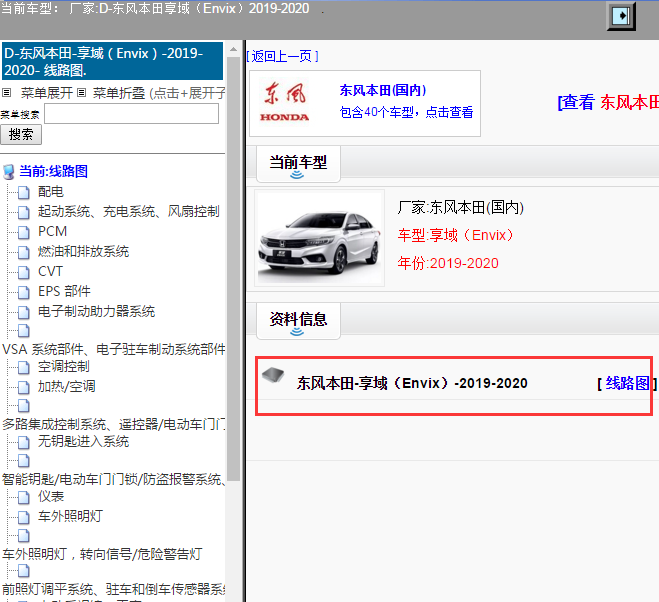The image size is (659, 602).
Task: Click the 查看 东风本田 link at right
Action: point(608,102)
